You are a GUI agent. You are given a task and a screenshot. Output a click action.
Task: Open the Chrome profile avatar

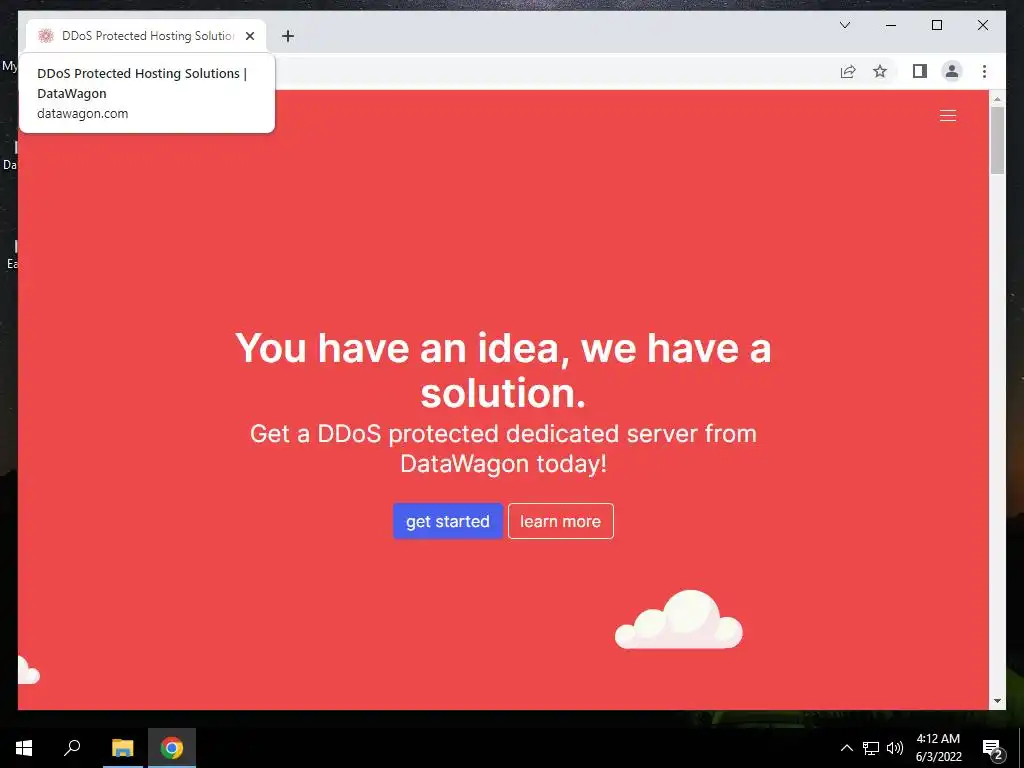click(x=952, y=71)
